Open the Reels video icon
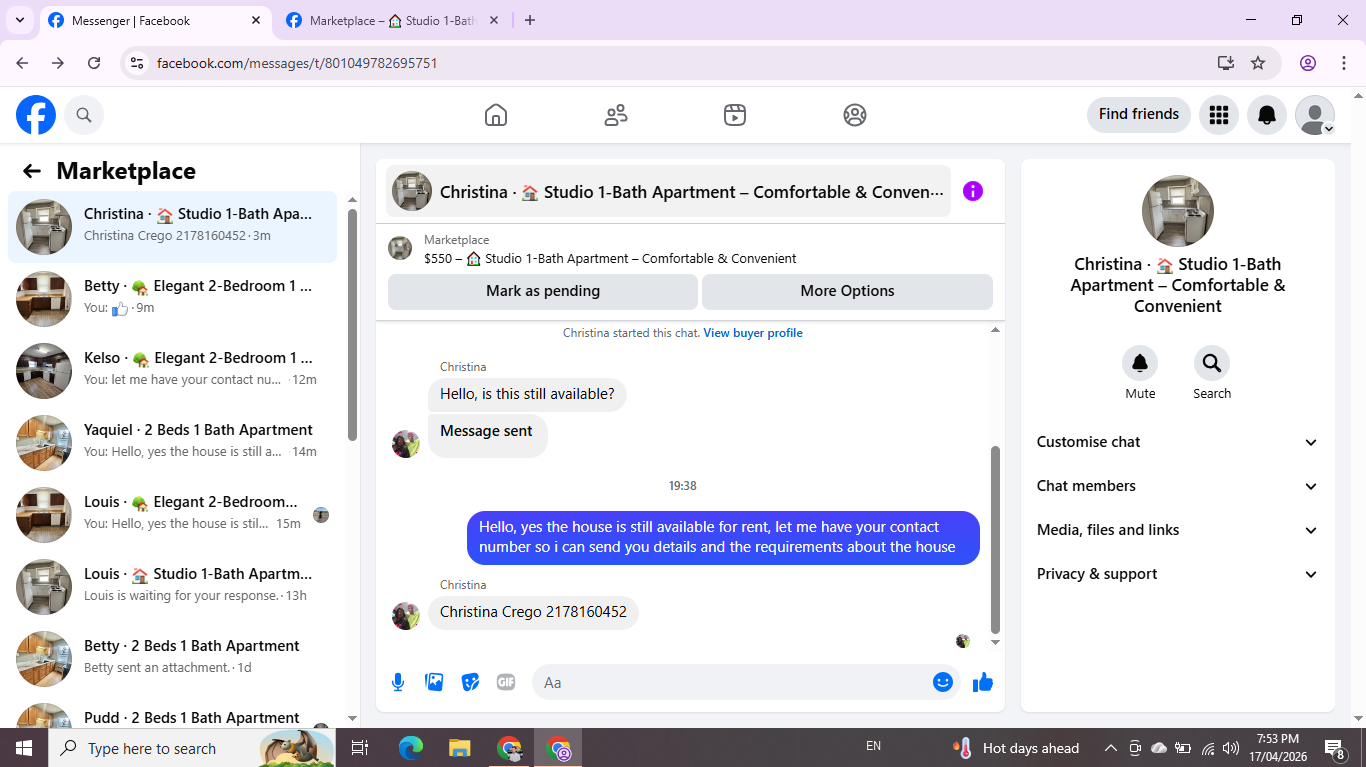The width and height of the screenshot is (1366, 767). pyautogui.click(x=735, y=115)
